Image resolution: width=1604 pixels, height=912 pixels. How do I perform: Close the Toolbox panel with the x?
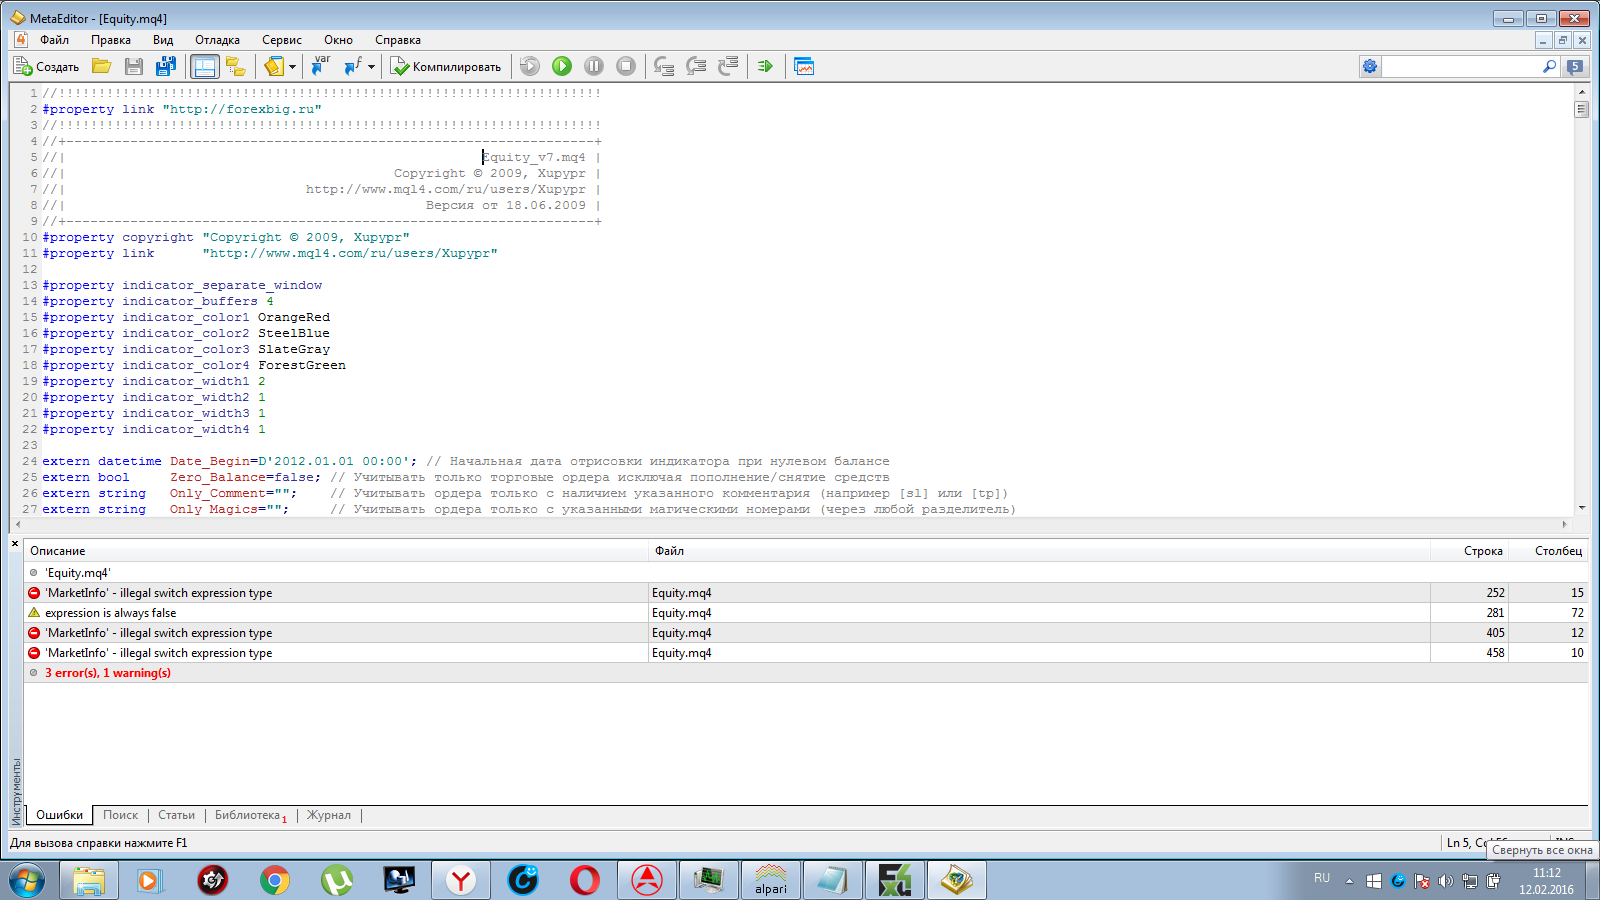[15, 544]
